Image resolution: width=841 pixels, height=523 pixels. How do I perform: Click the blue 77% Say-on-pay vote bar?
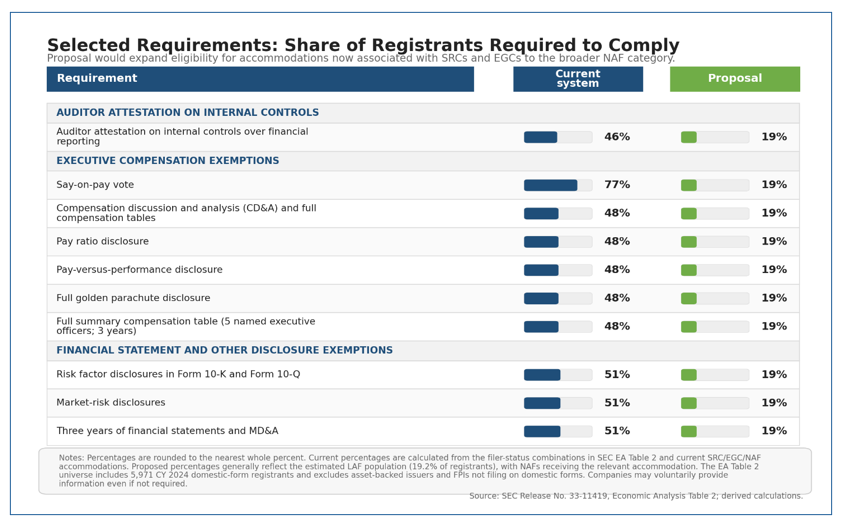click(550, 185)
